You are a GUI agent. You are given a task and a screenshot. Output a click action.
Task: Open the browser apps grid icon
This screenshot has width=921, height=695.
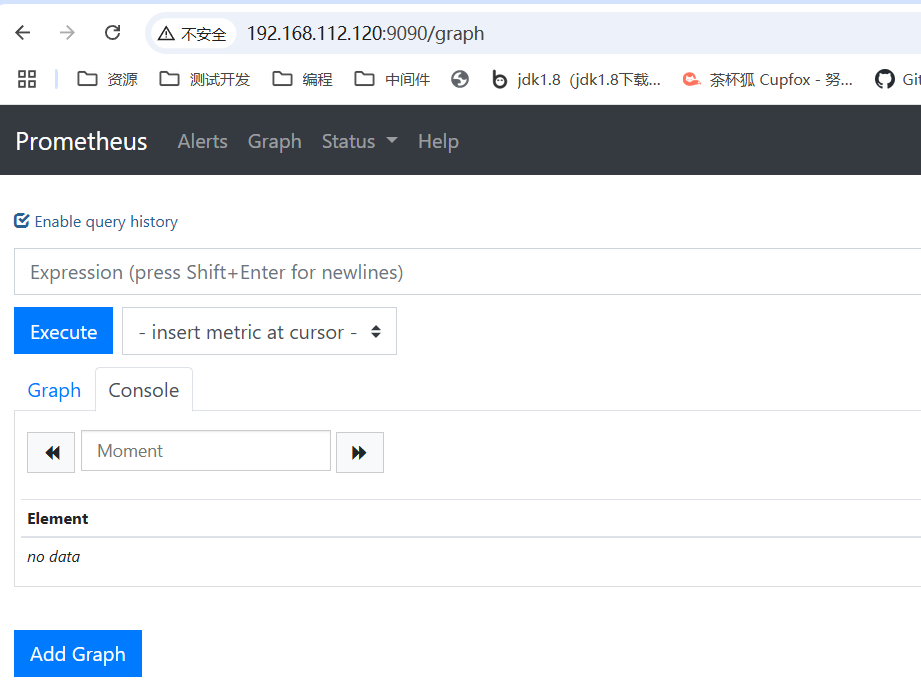coord(27,79)
